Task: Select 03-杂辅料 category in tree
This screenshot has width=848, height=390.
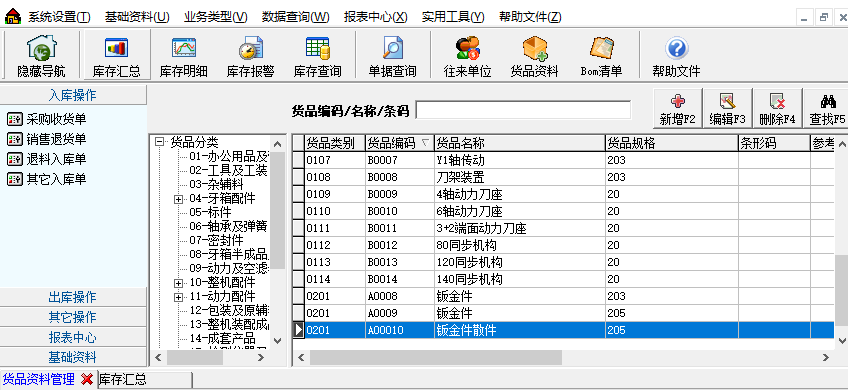Action: click(216, 185)
